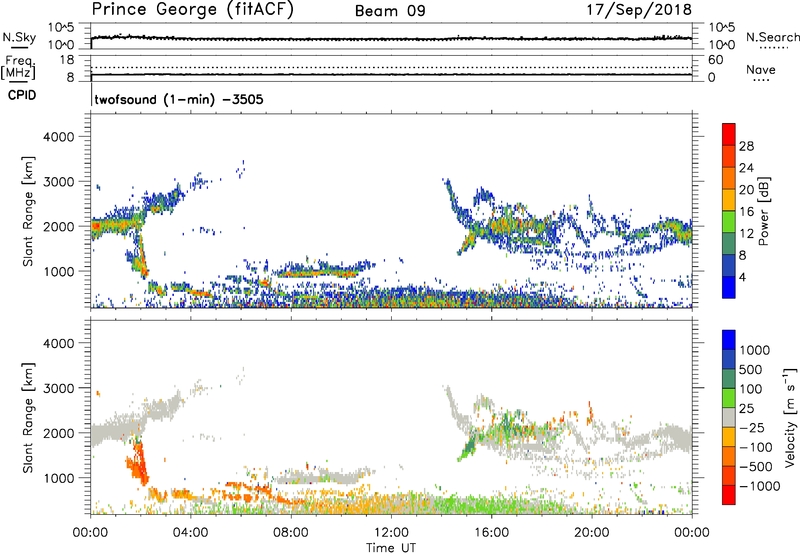Click the '3000' tick on the power panel

tap(59, 182)
